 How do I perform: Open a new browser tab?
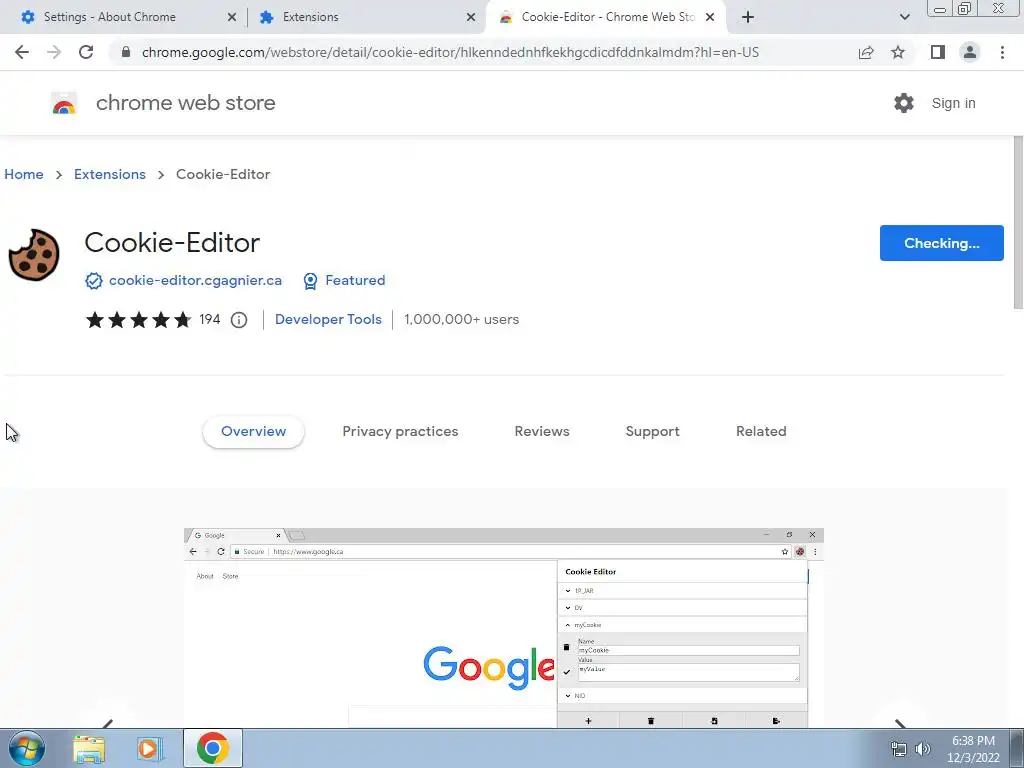pyautogui.click(x=748, y=17)
